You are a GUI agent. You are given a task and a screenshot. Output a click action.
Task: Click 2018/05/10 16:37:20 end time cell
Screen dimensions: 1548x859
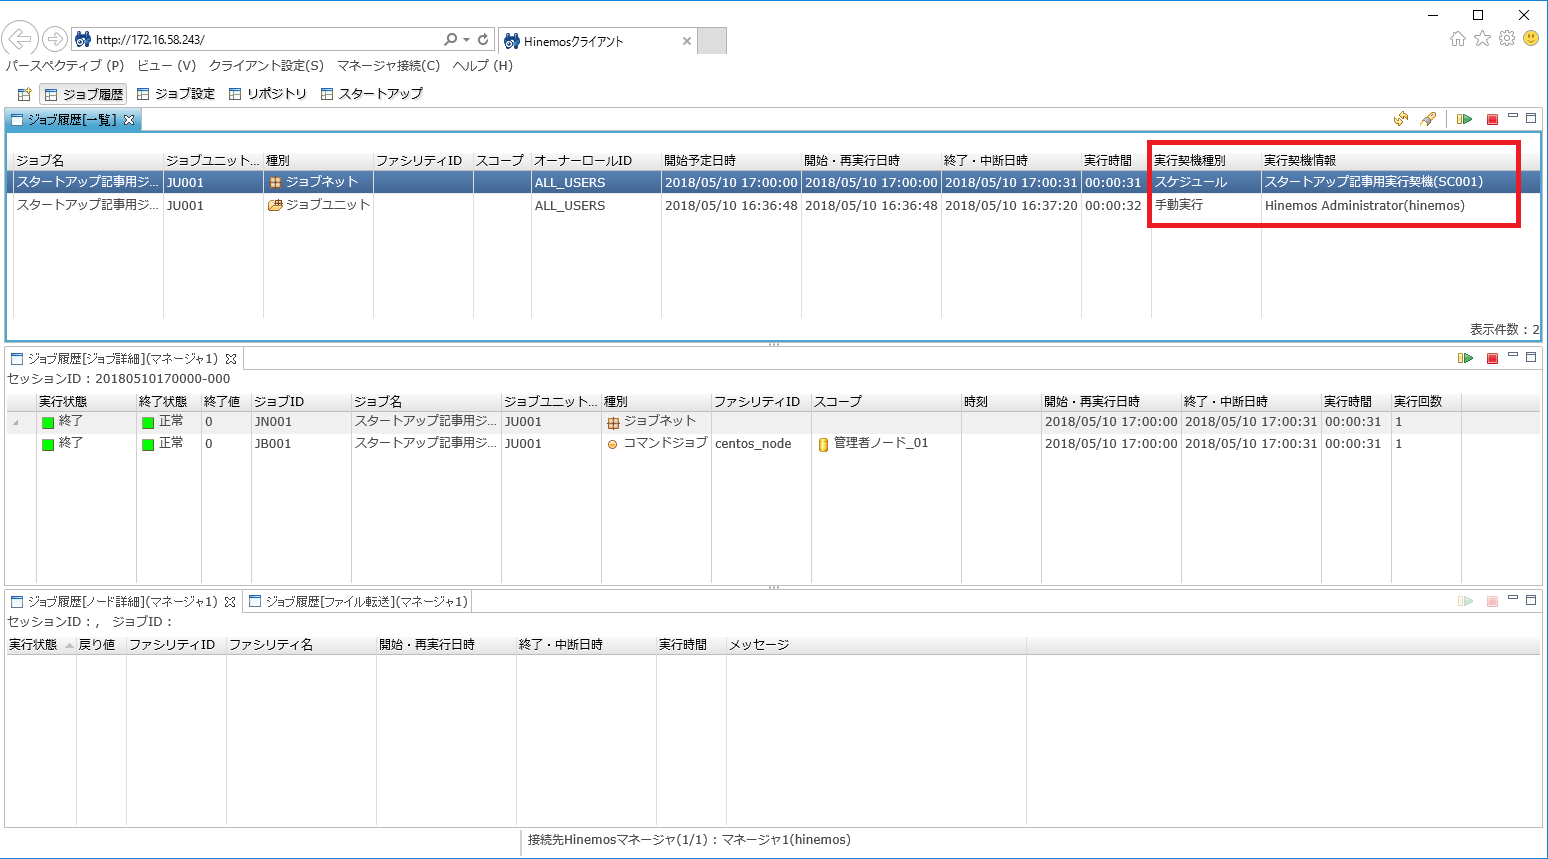[x=1011, y=206]
